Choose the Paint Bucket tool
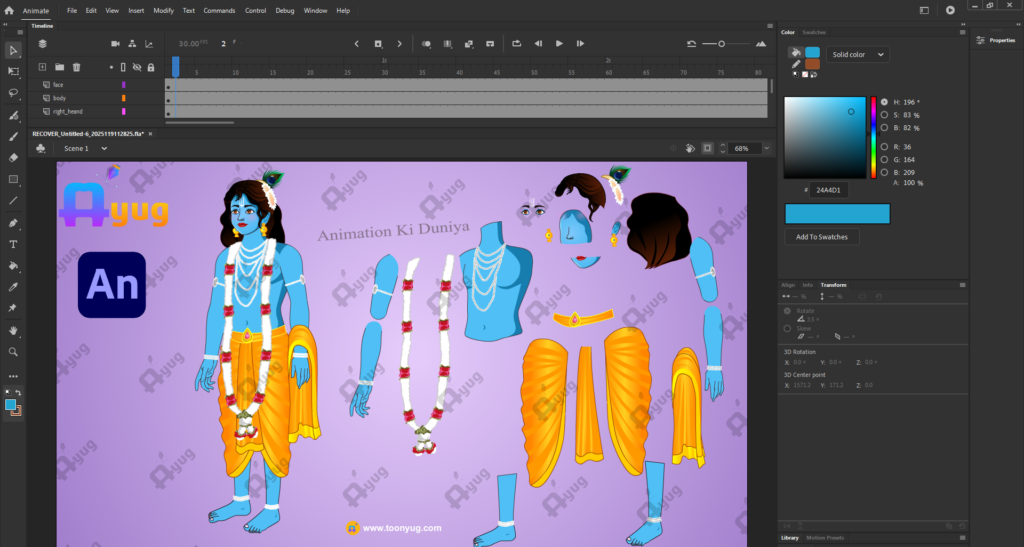Screen dimensions: 1024x547 coord(13,266)
